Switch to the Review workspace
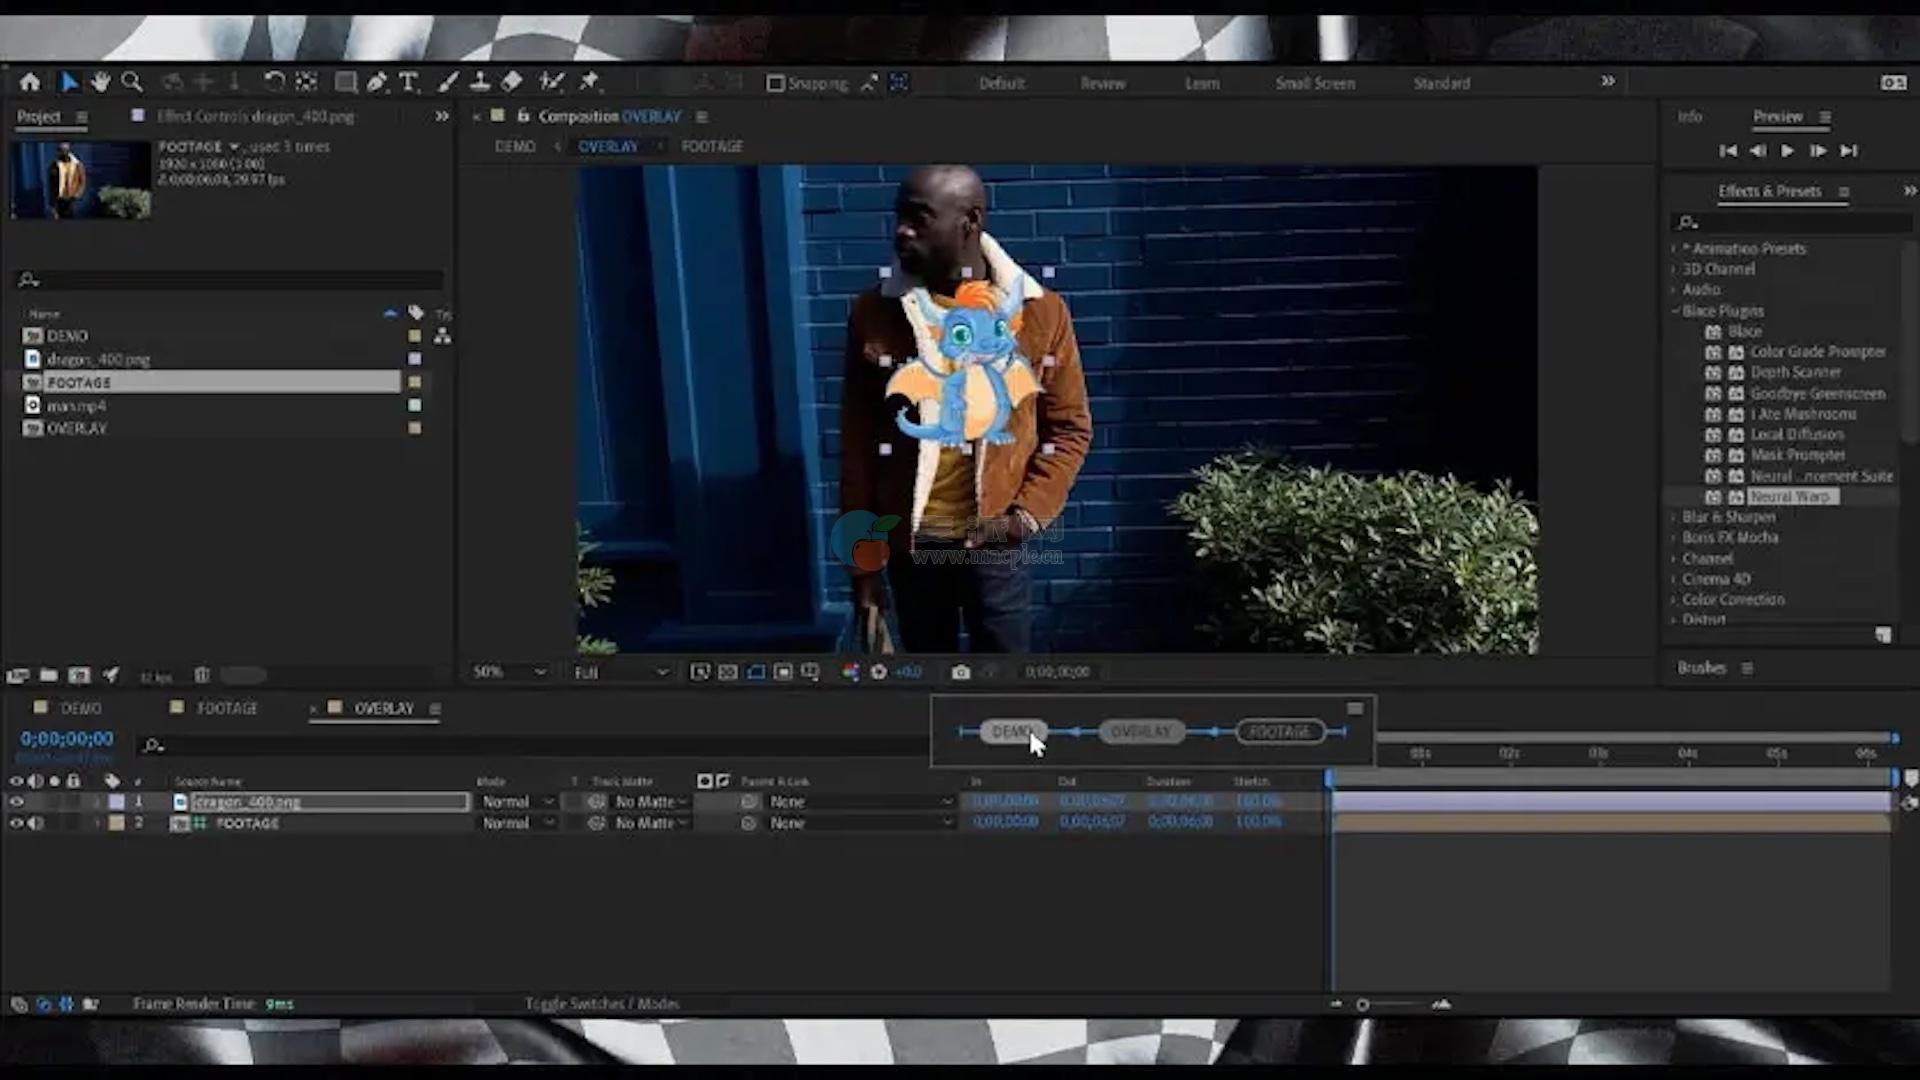The height and width of the screenshot is (1080, 1920). [x=1103, y=83]
